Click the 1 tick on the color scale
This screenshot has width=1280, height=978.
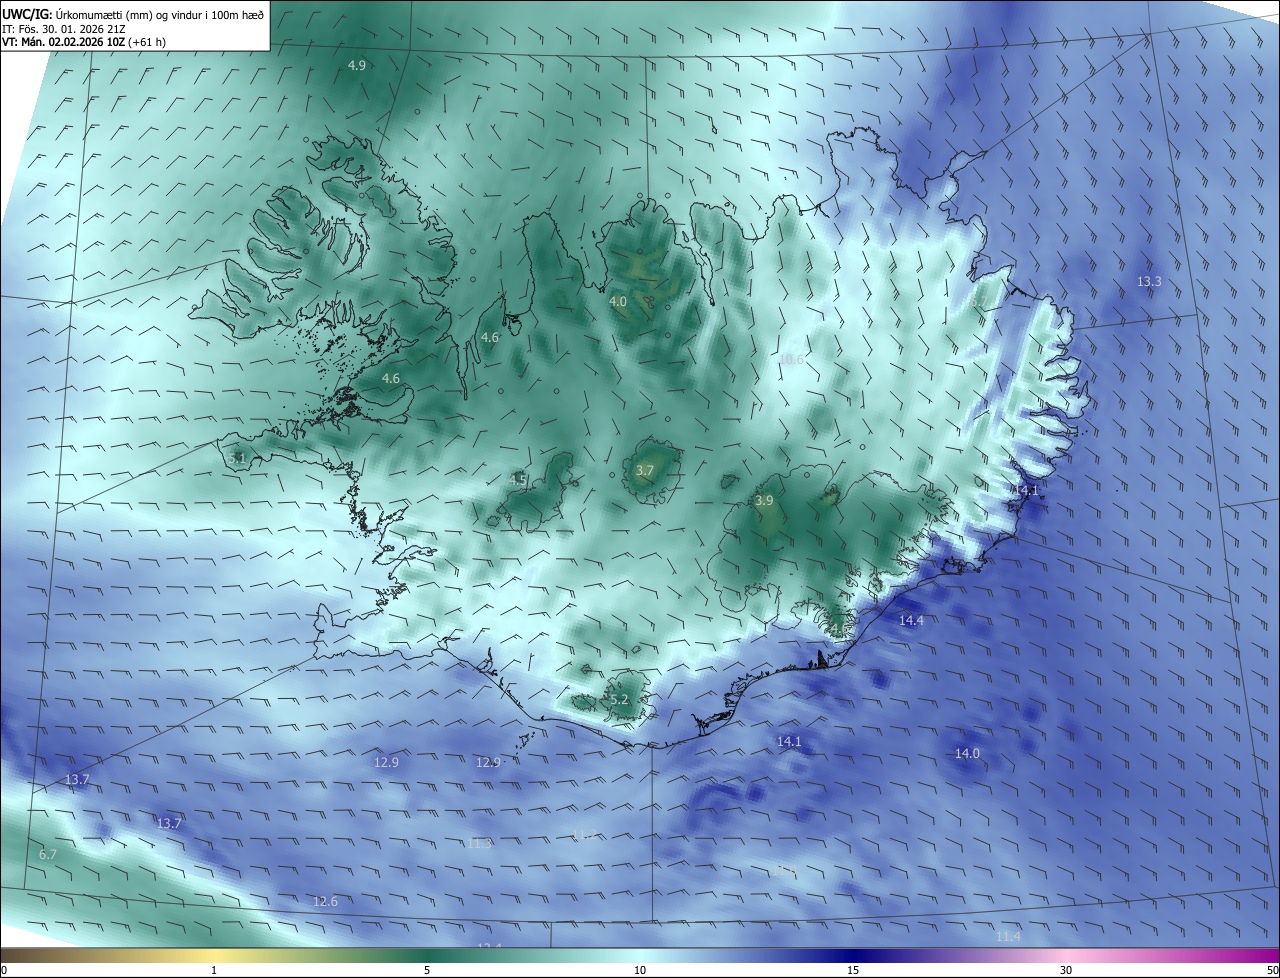point(214,970)
